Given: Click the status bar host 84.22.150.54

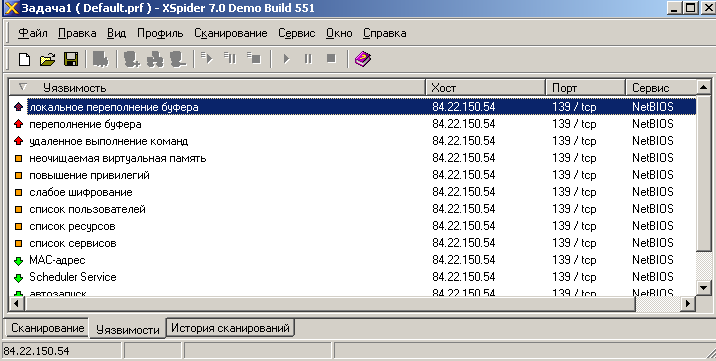Looking at the screenshot, I should pyautogui.click(x=36, y=351).
